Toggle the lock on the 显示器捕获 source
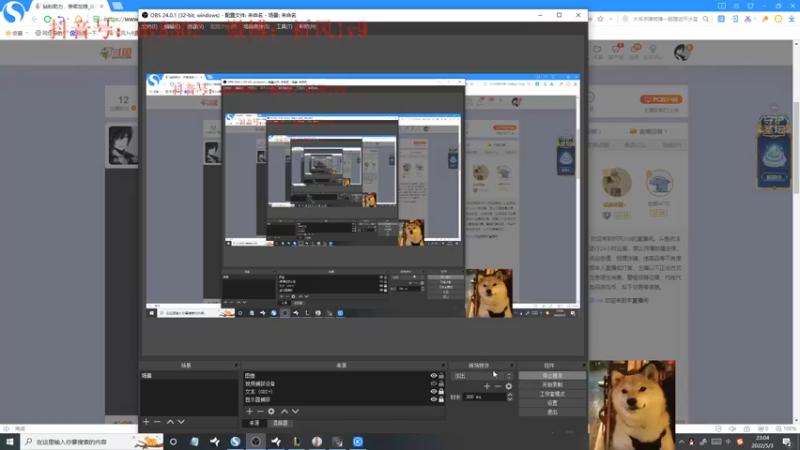The height and width of the screenshot is (450, 800). pyautogui.click(x=441, y=399)
